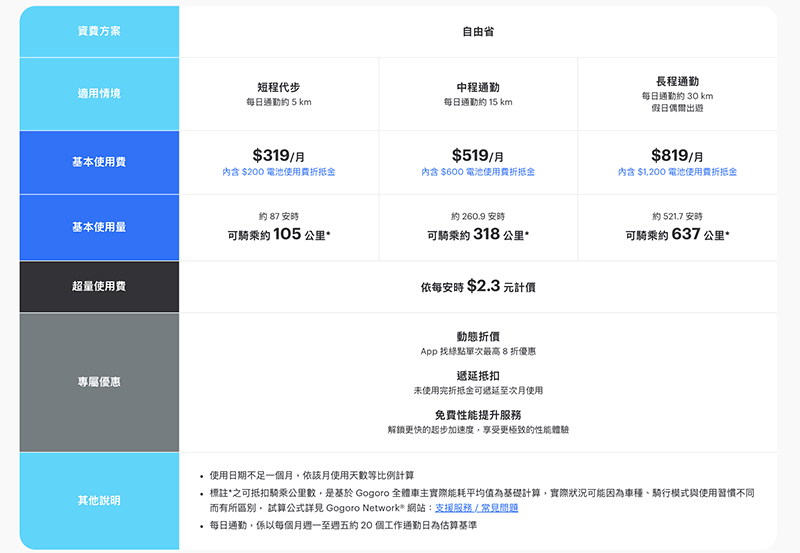
Task: Click the 專屬優惠 row header
Action: [x=99, y=382]
